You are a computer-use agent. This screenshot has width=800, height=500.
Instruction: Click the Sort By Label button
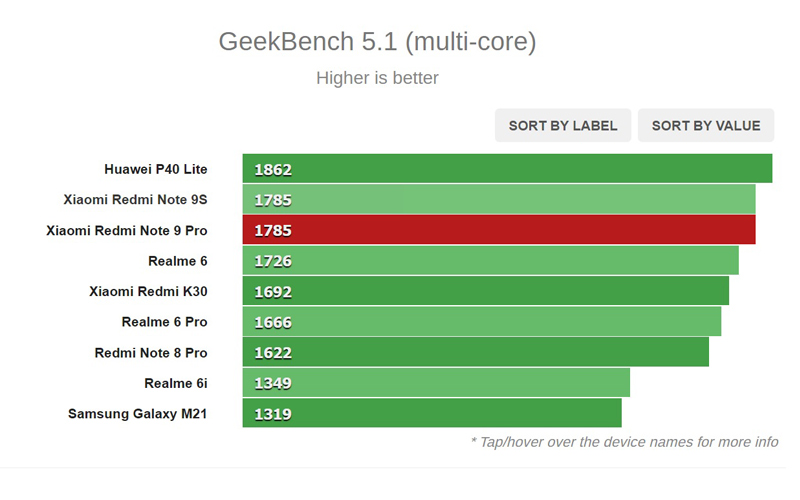point(563,125)
